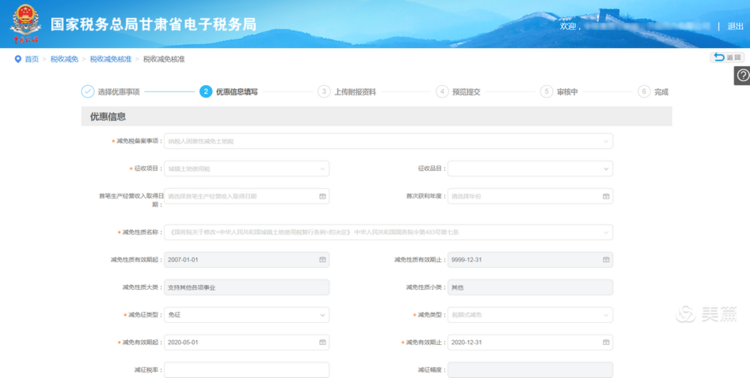Image resolution: width=750 pixels, height=378 pixels.
Task: Click the help question mark icon
Action: (742, 76)
